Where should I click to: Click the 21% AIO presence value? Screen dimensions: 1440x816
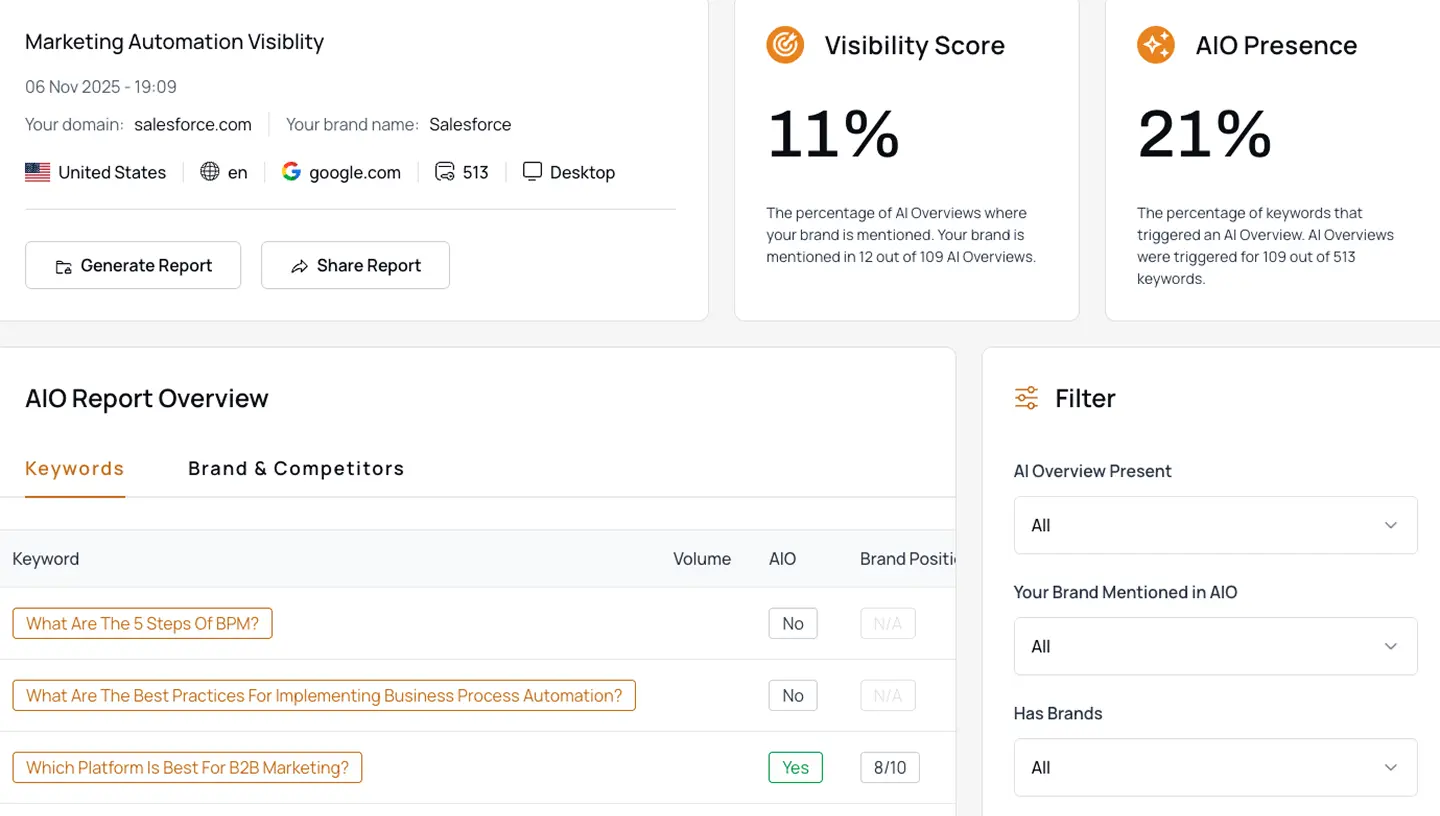pos(1205,133)
